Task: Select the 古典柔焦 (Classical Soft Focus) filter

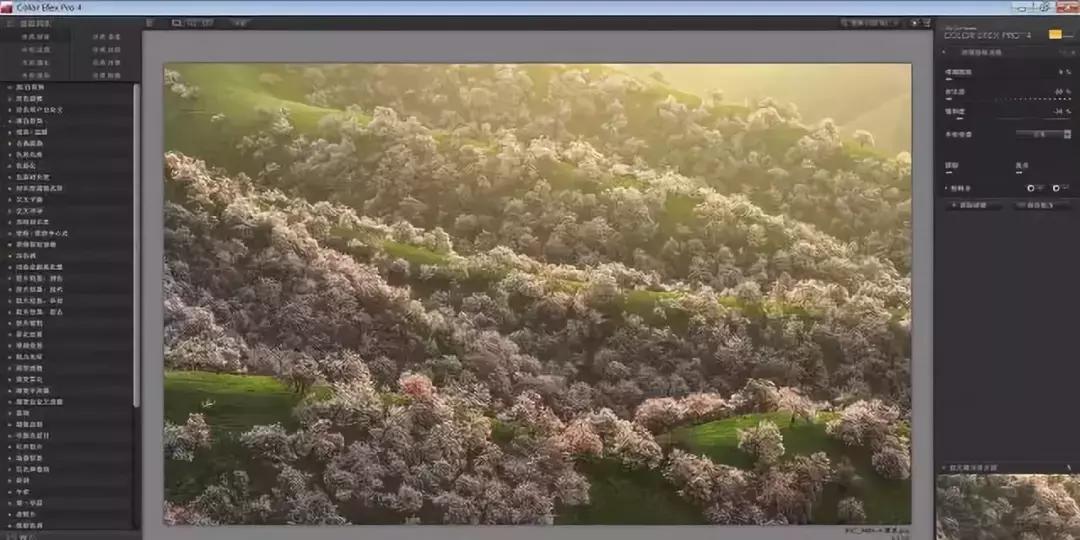Action: [x=30, y=143]
